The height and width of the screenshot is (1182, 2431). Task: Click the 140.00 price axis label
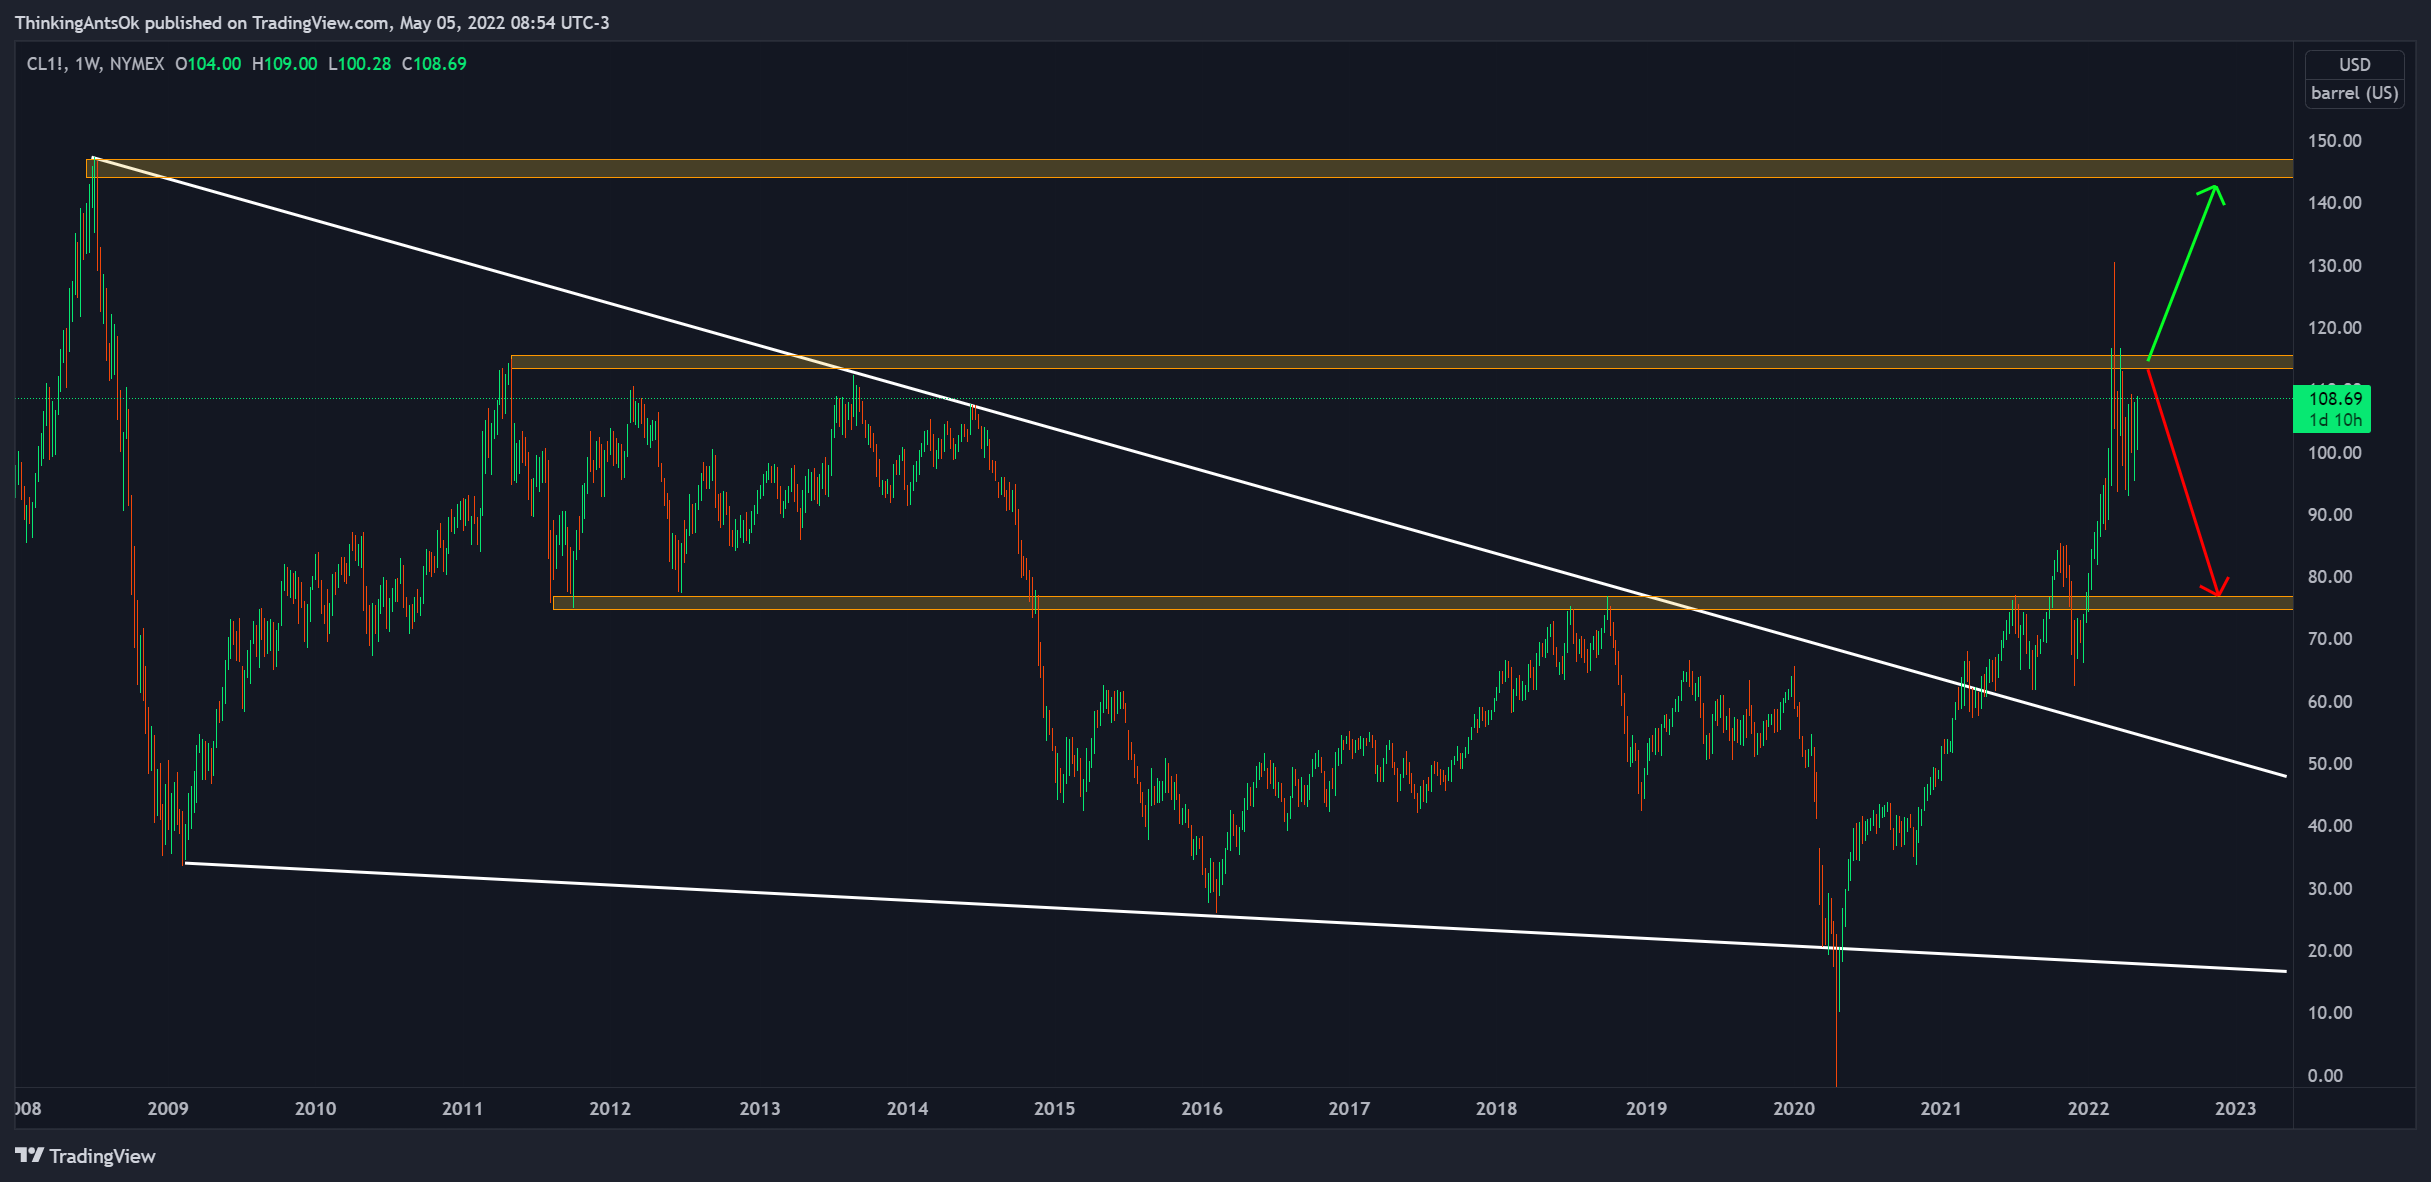click(2334, 203)
